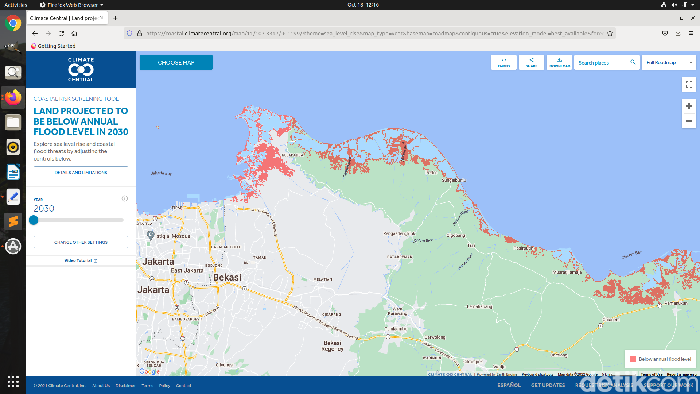Image resolution: width=700 pixels, height=394 pixels.
Task: Click the magnifier icon in place search
Action: point(633,62)
